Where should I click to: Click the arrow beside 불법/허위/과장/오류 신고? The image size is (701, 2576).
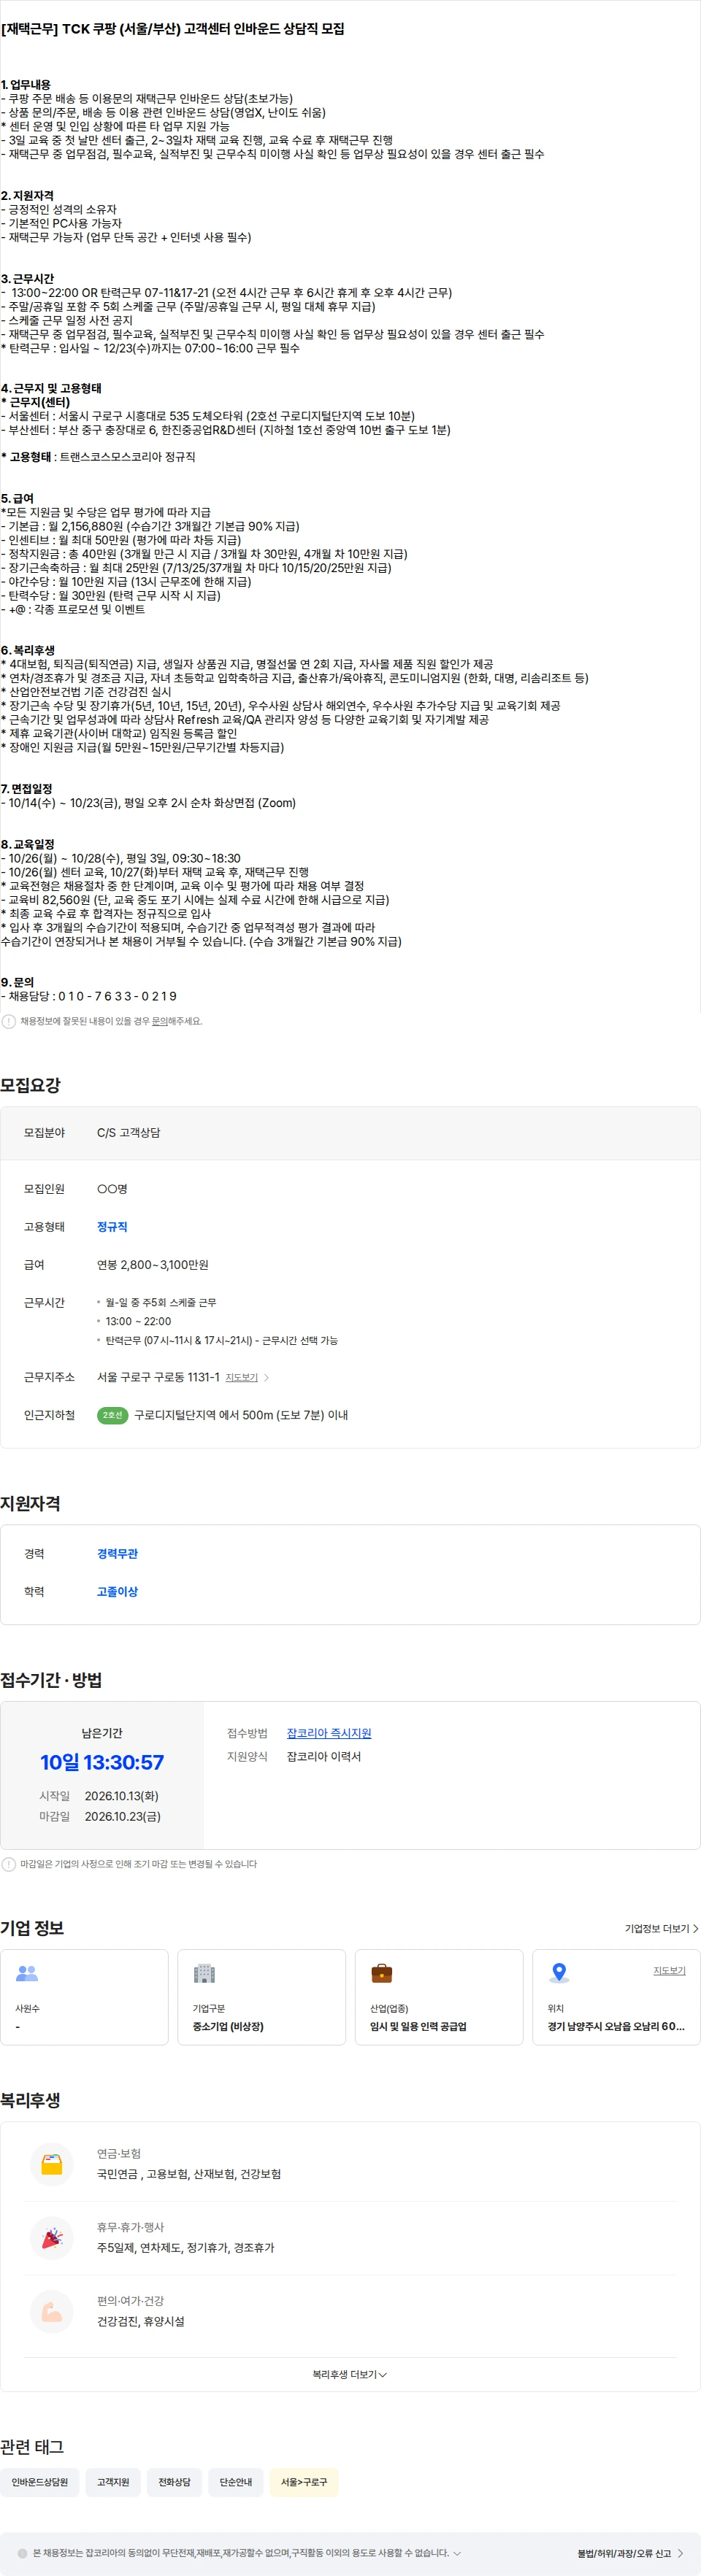681,2553
